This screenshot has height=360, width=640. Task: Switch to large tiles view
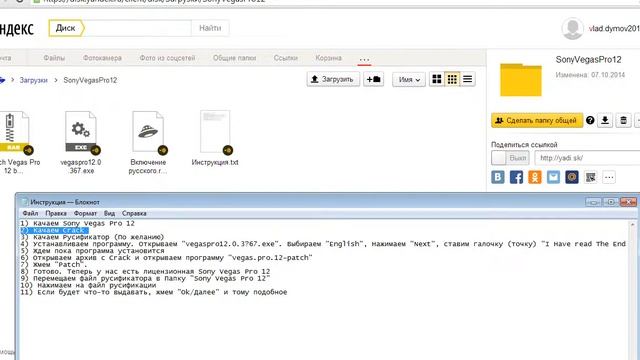[x=437, y=79]
